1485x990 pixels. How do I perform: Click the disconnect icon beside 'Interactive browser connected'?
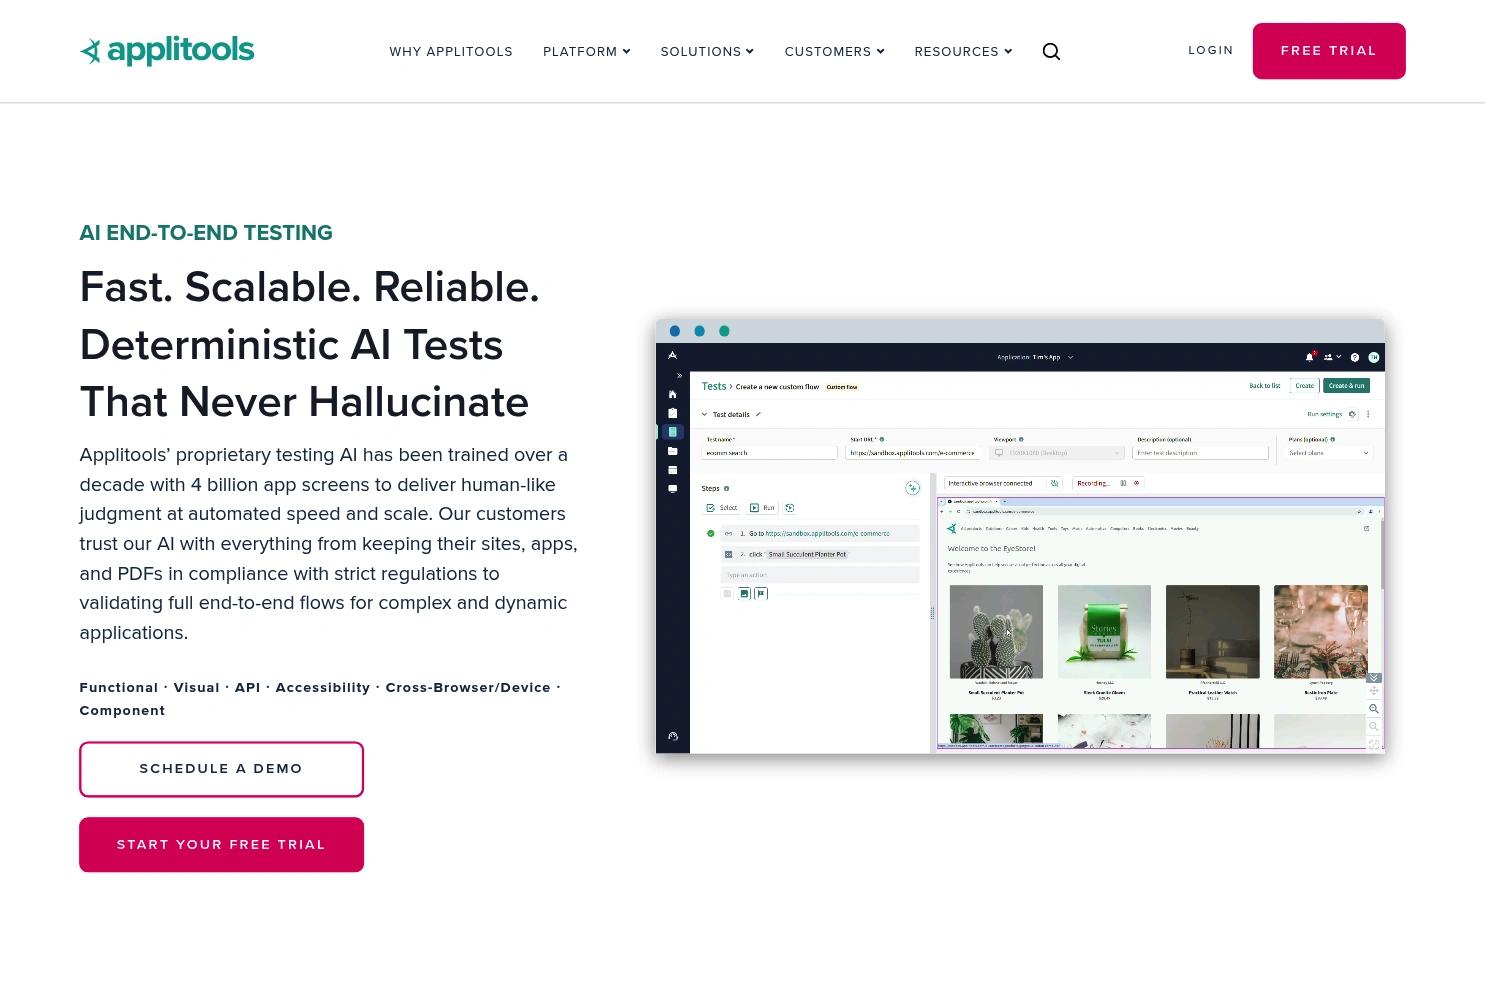tap(1054, 483)
